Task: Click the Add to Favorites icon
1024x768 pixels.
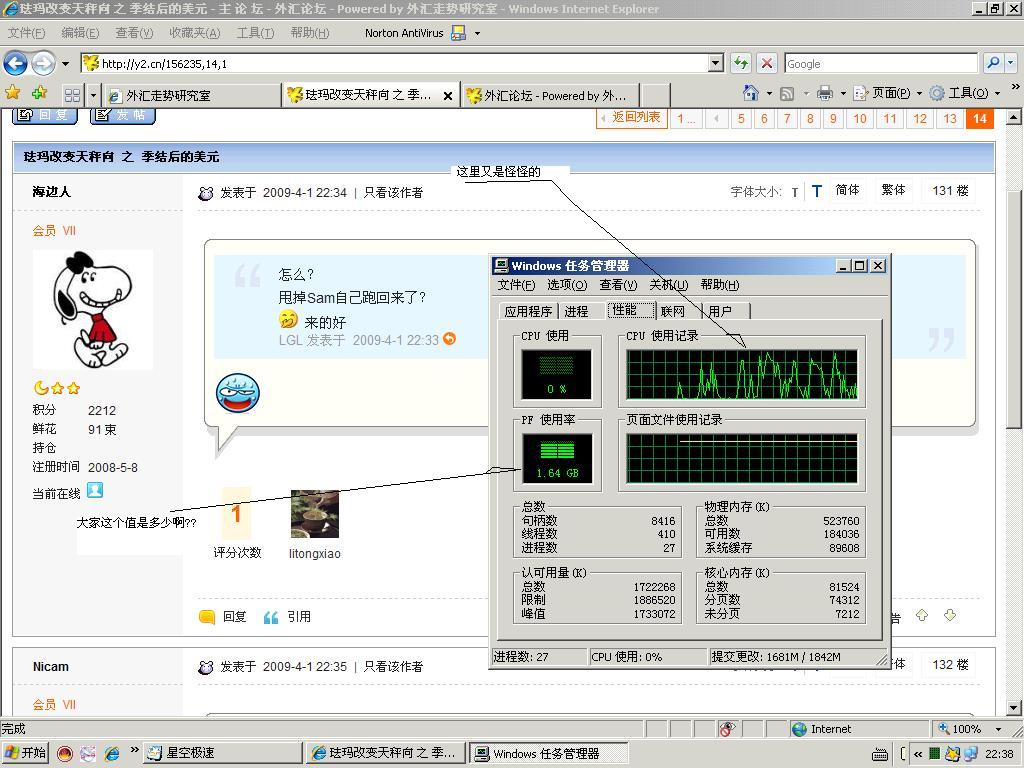Action: [x=39, y=93]
